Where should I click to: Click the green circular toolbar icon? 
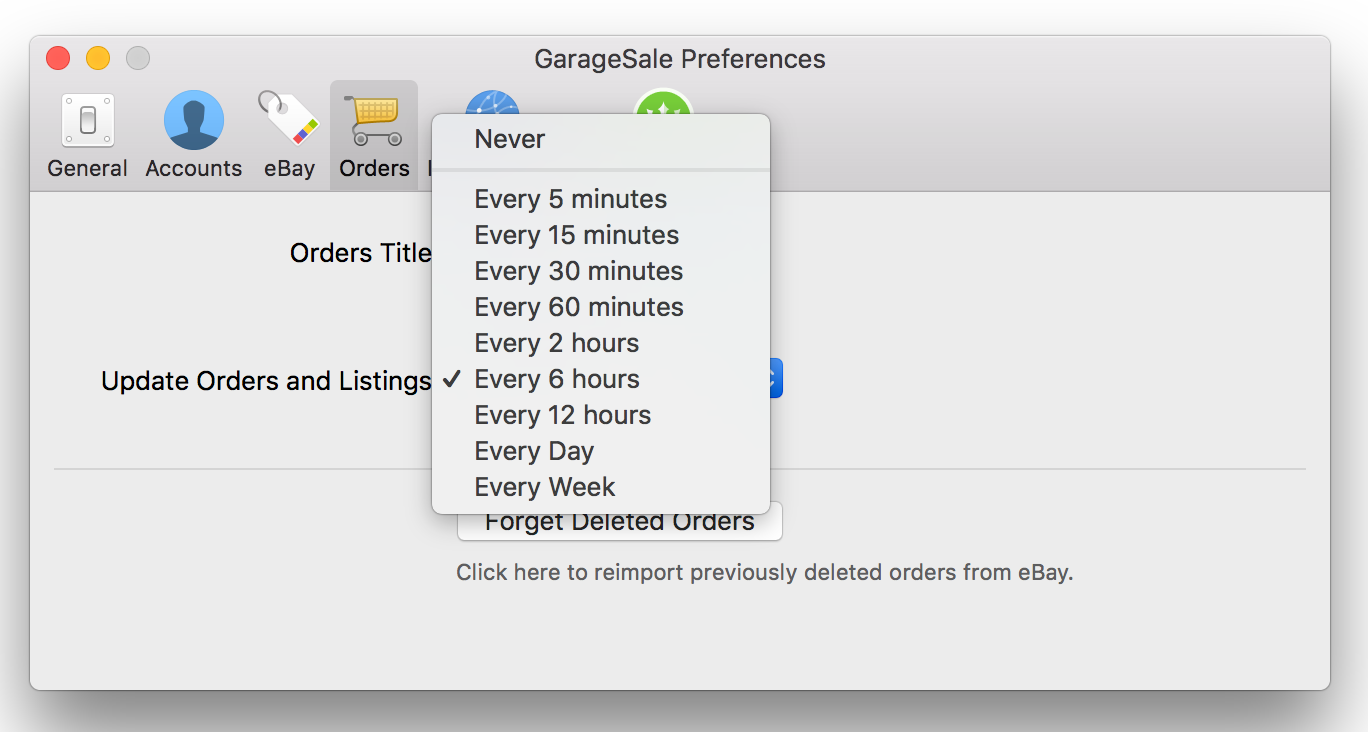(x=663, y=102)
